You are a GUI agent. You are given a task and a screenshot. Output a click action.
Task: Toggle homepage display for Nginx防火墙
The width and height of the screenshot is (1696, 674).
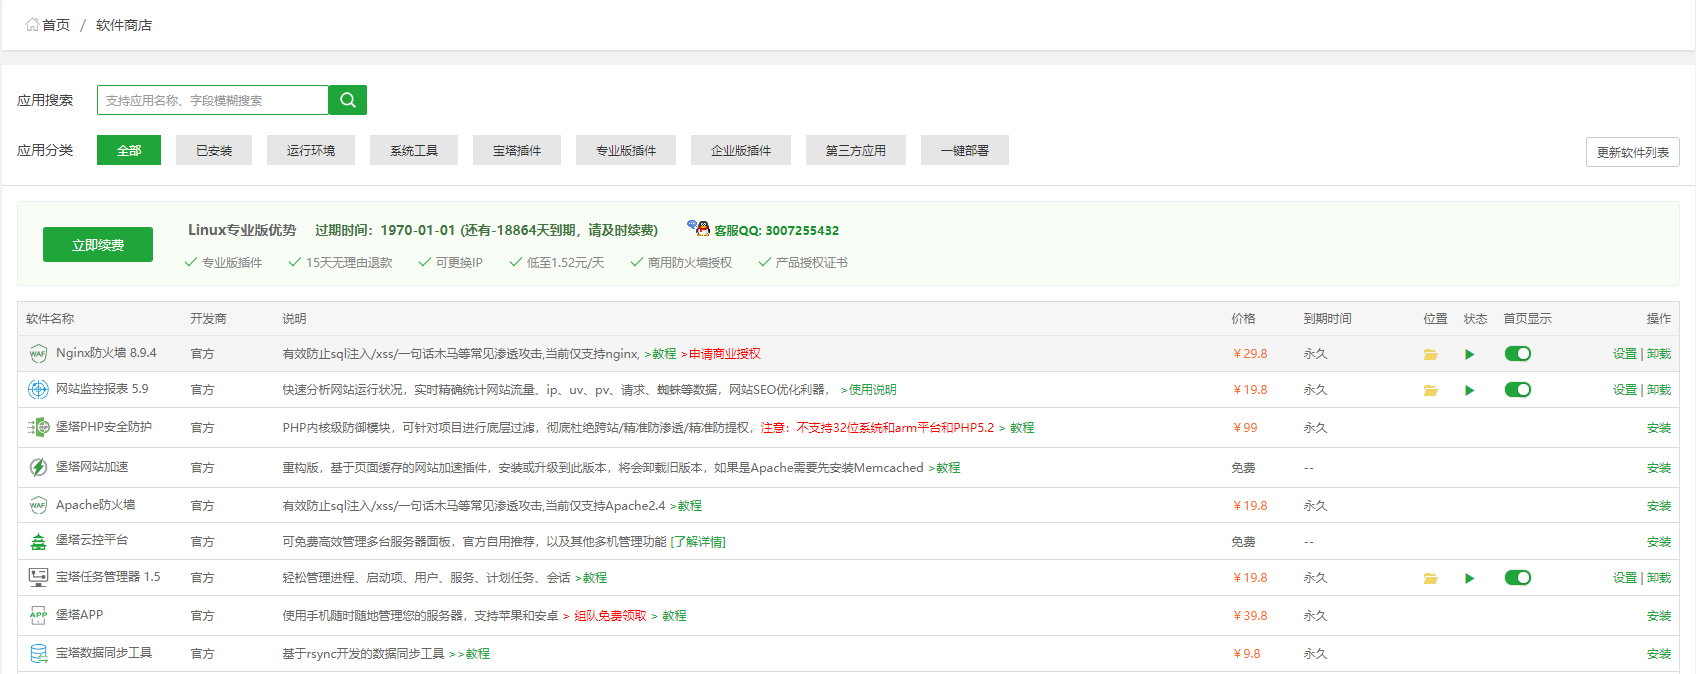(1518, 354)
